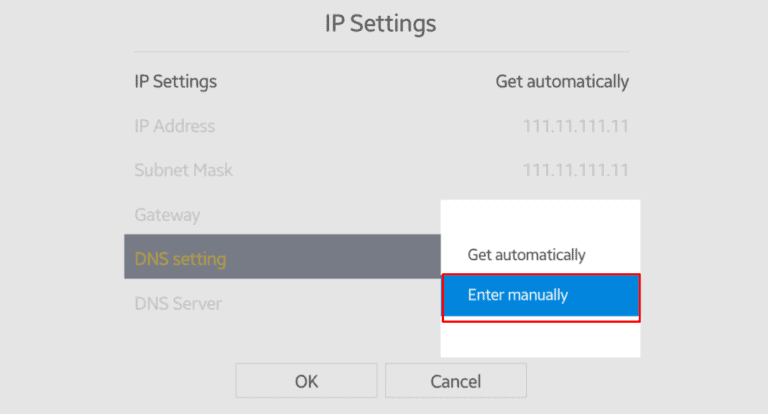Click the Cancel button
The width and height of the screenshot is (768, 414).
point(455,381)
